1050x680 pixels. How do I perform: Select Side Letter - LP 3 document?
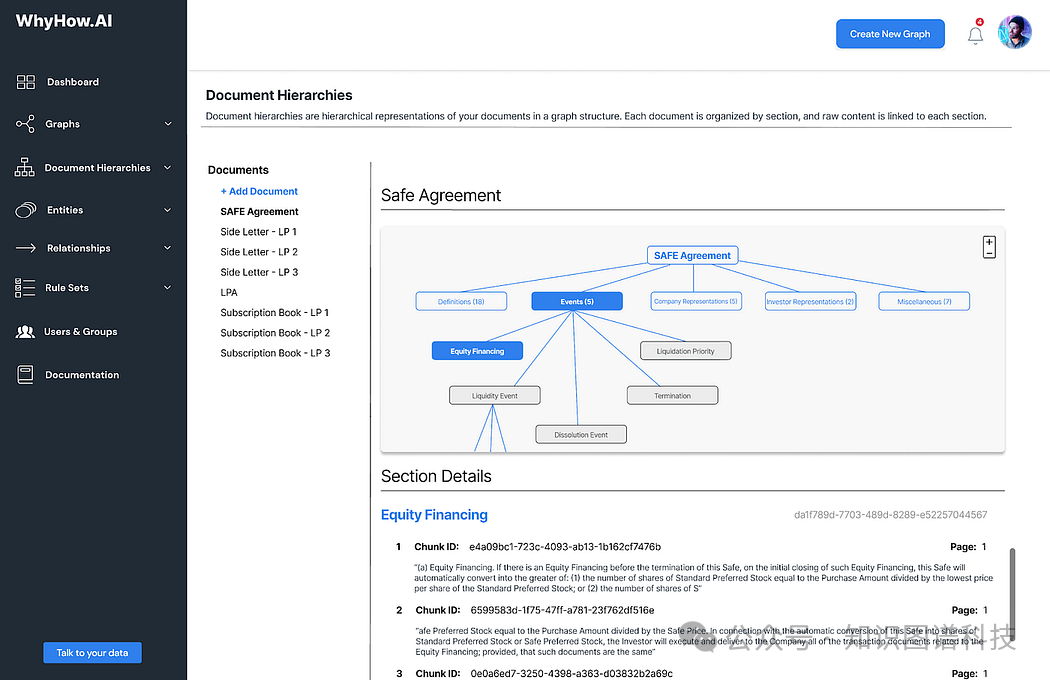259,272
